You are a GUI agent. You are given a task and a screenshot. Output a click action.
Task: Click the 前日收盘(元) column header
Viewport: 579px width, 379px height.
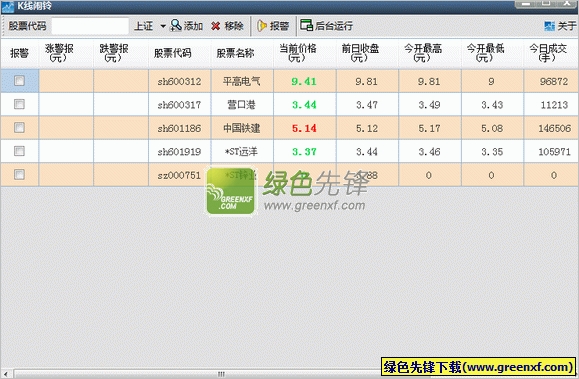tap(367, 53)
